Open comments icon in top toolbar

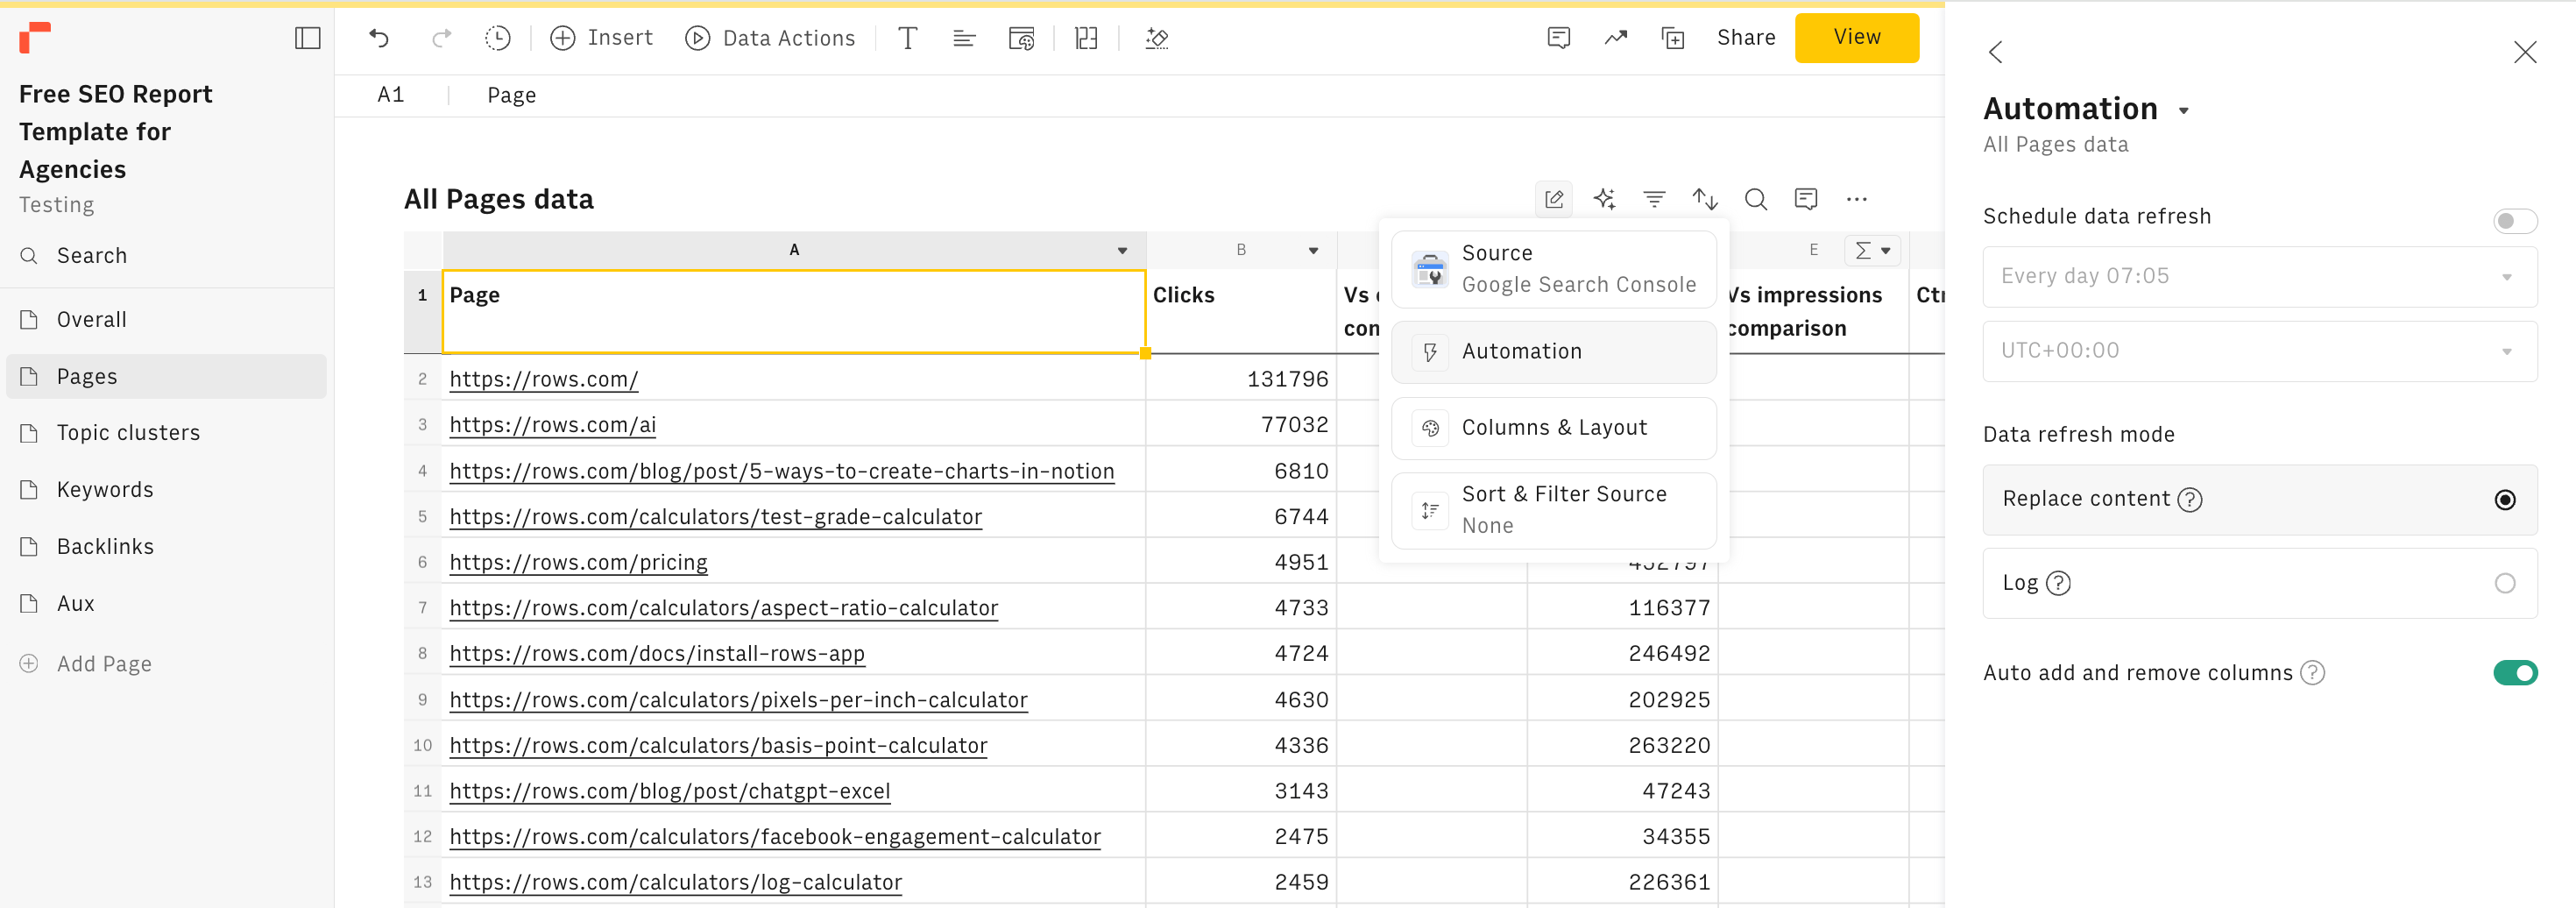point(1558,38)
